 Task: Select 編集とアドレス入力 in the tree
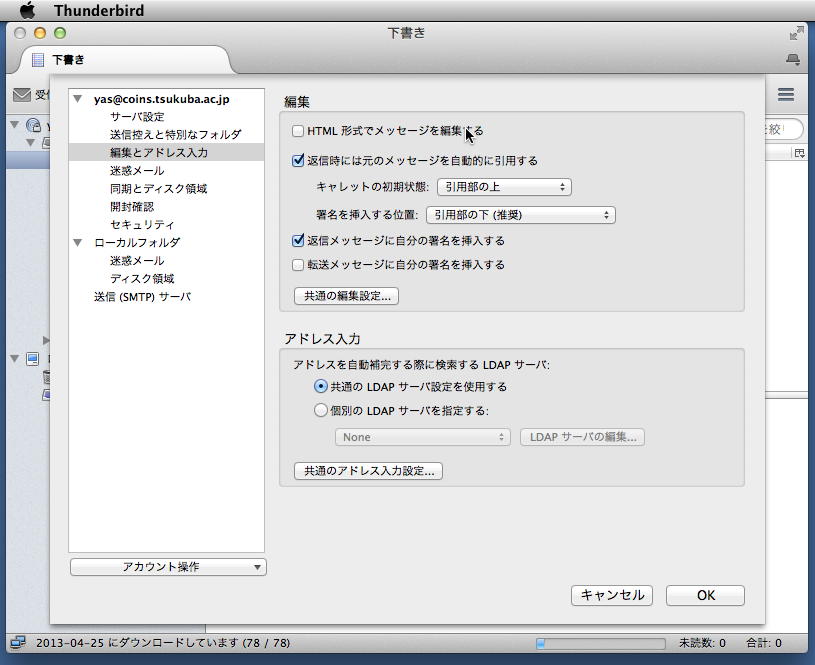click(166, 153)
